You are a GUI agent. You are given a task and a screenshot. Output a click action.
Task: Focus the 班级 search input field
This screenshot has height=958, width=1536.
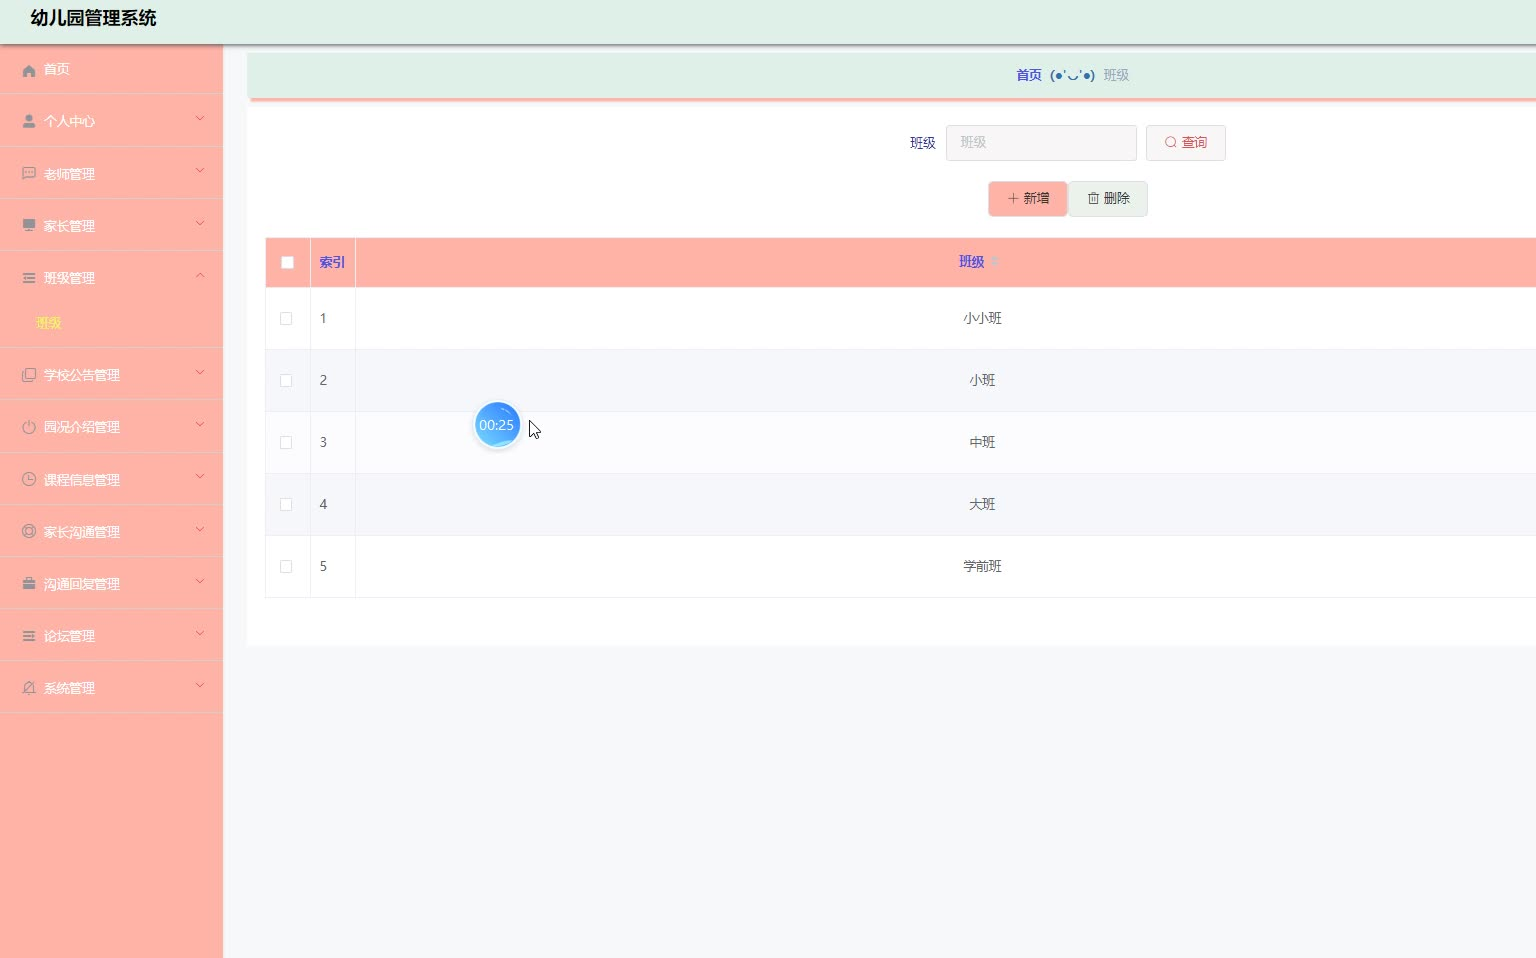coord(1041,143)
